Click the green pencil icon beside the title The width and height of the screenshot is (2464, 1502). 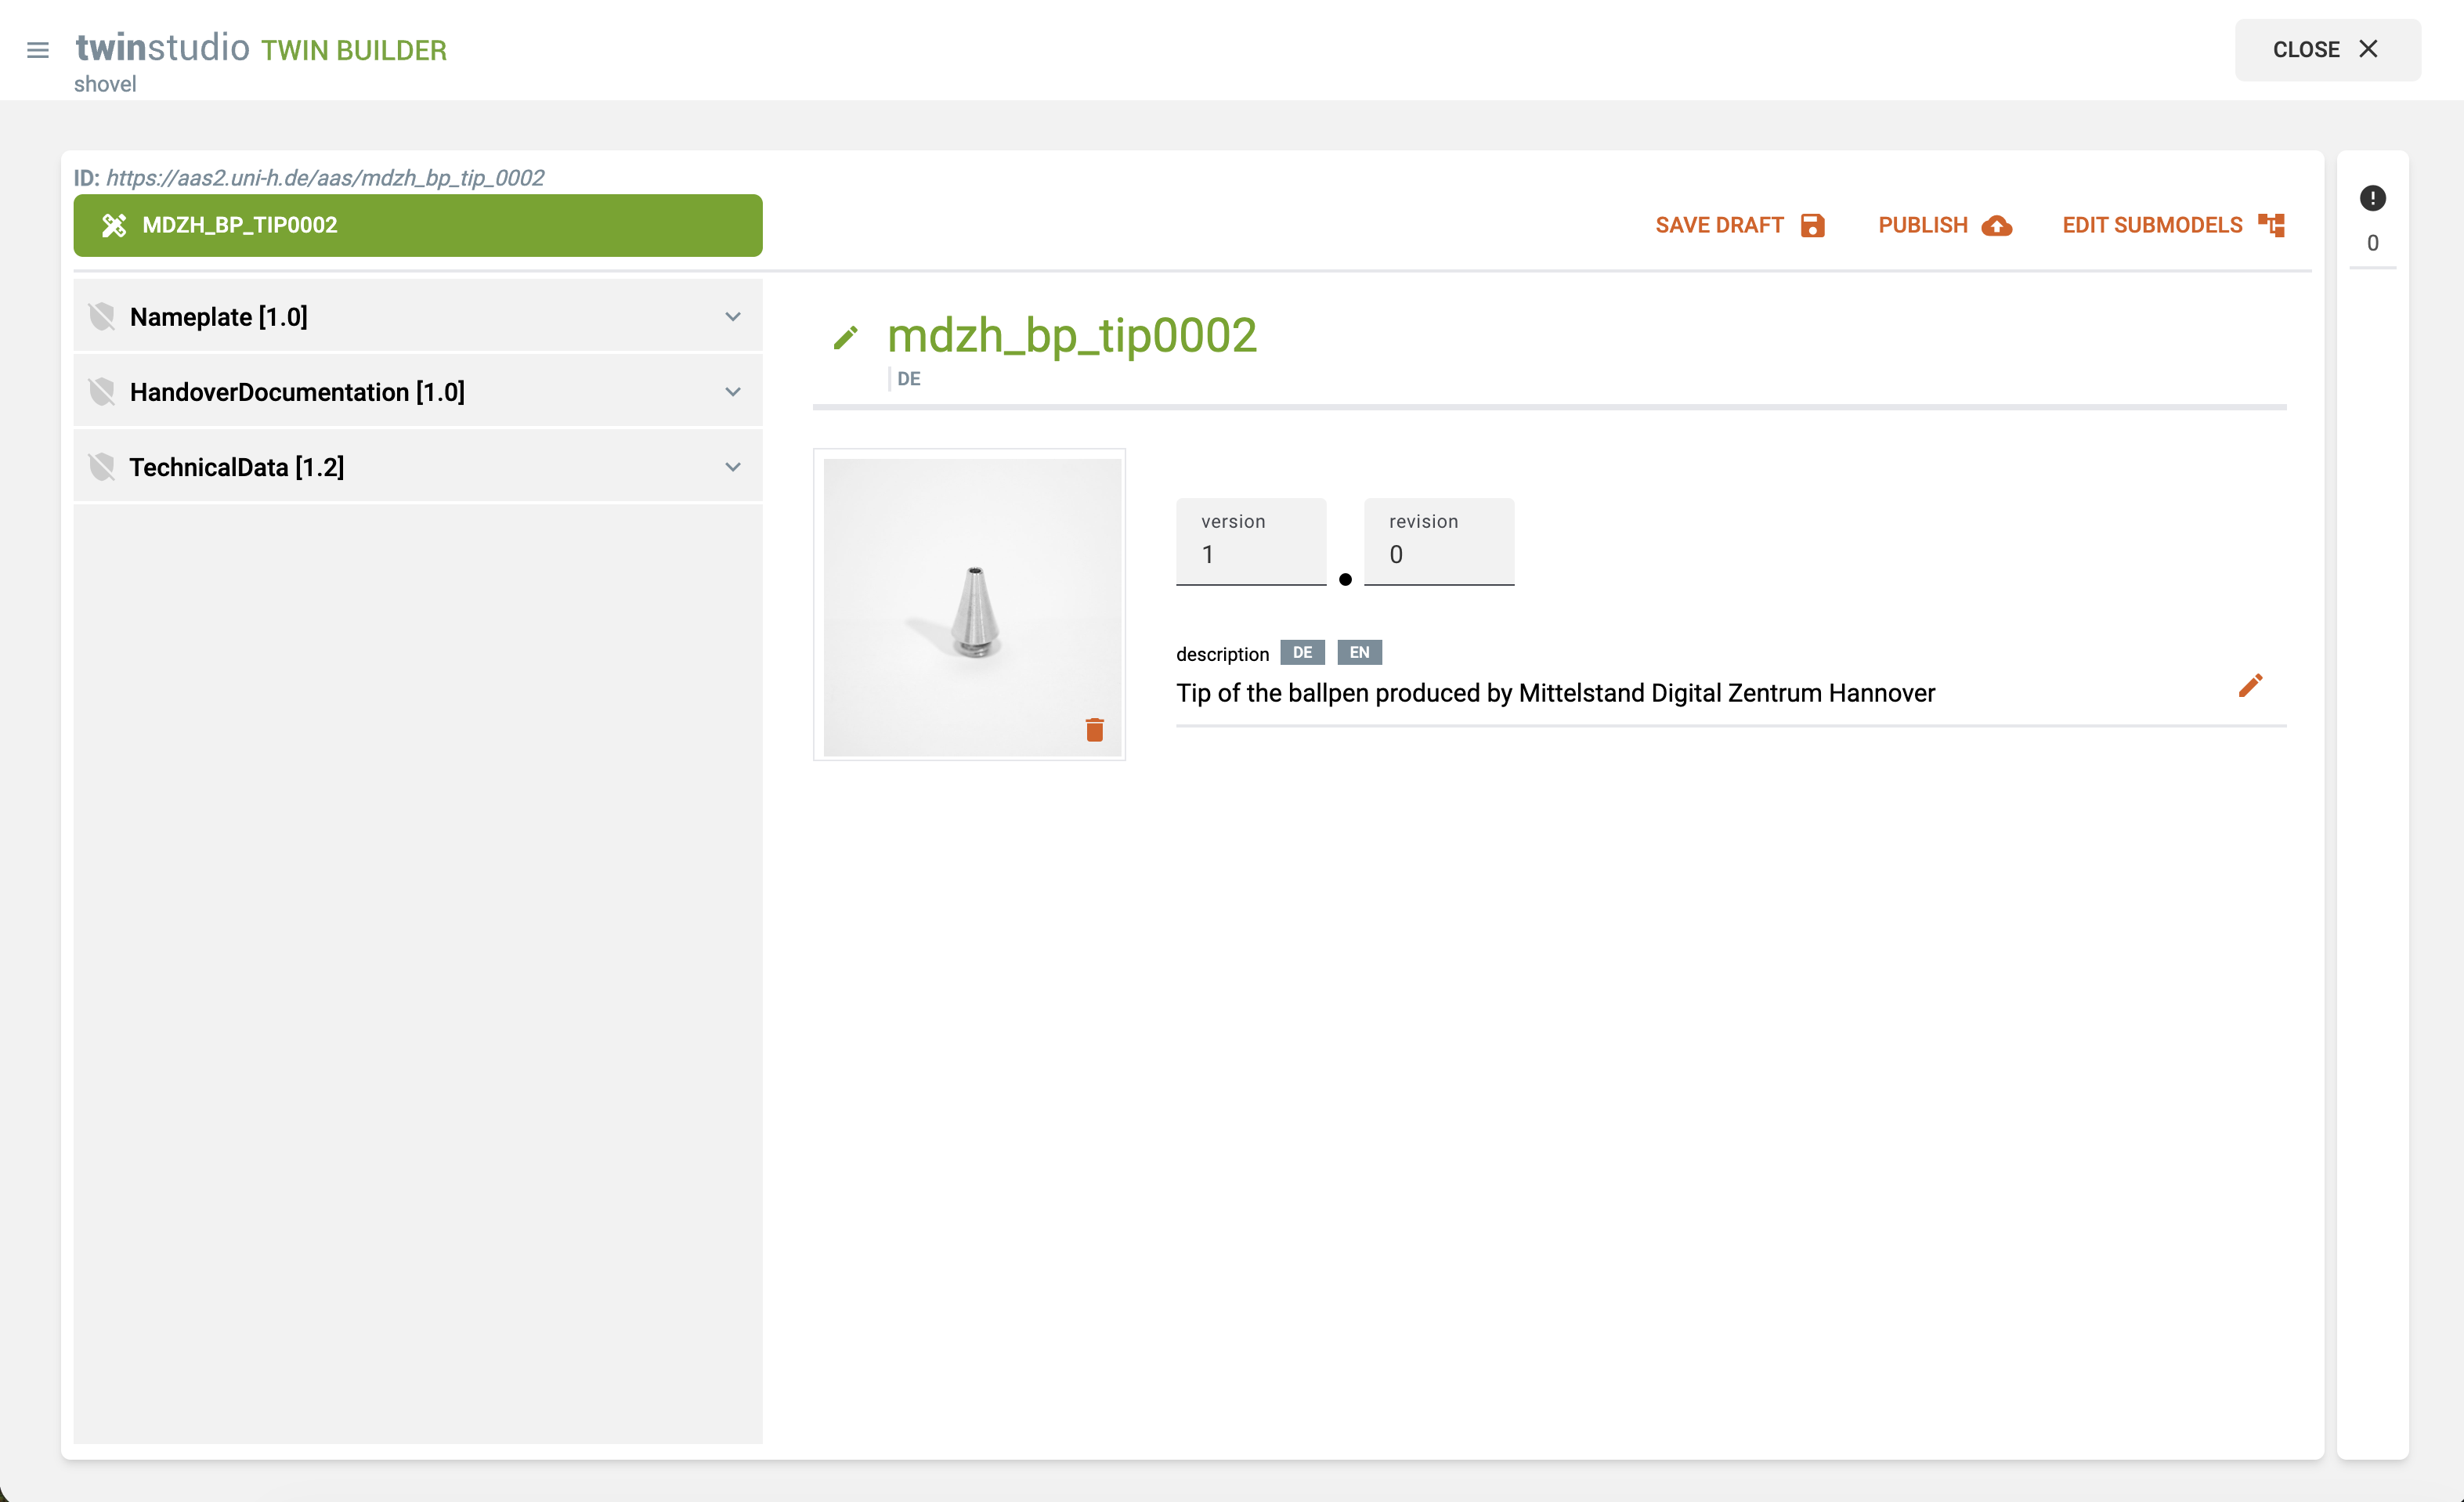click(845, 338)
